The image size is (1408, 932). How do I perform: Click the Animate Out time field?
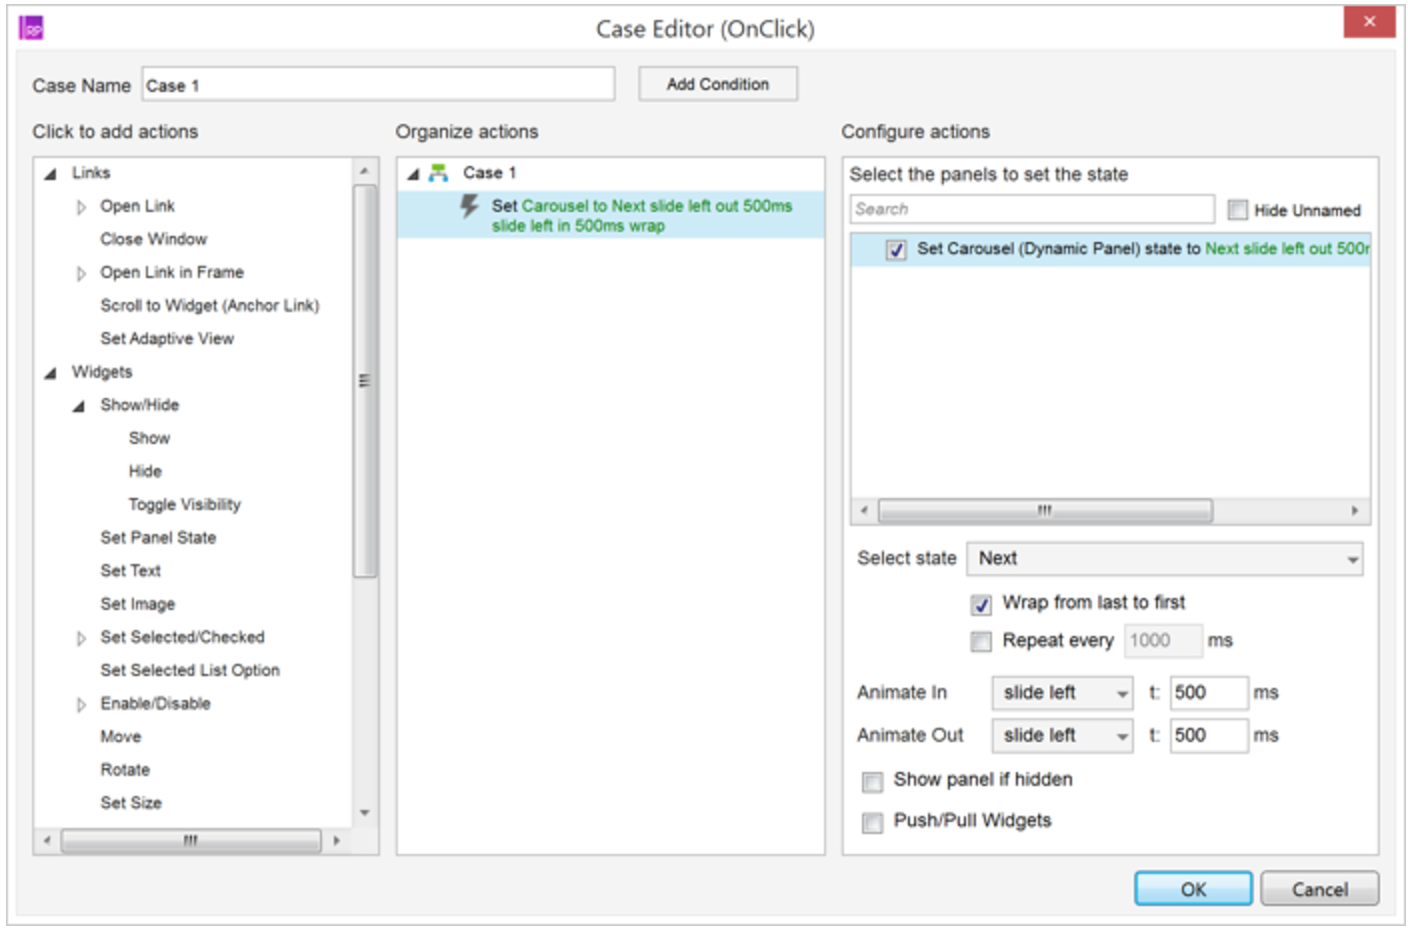(x=1209, y=736)
